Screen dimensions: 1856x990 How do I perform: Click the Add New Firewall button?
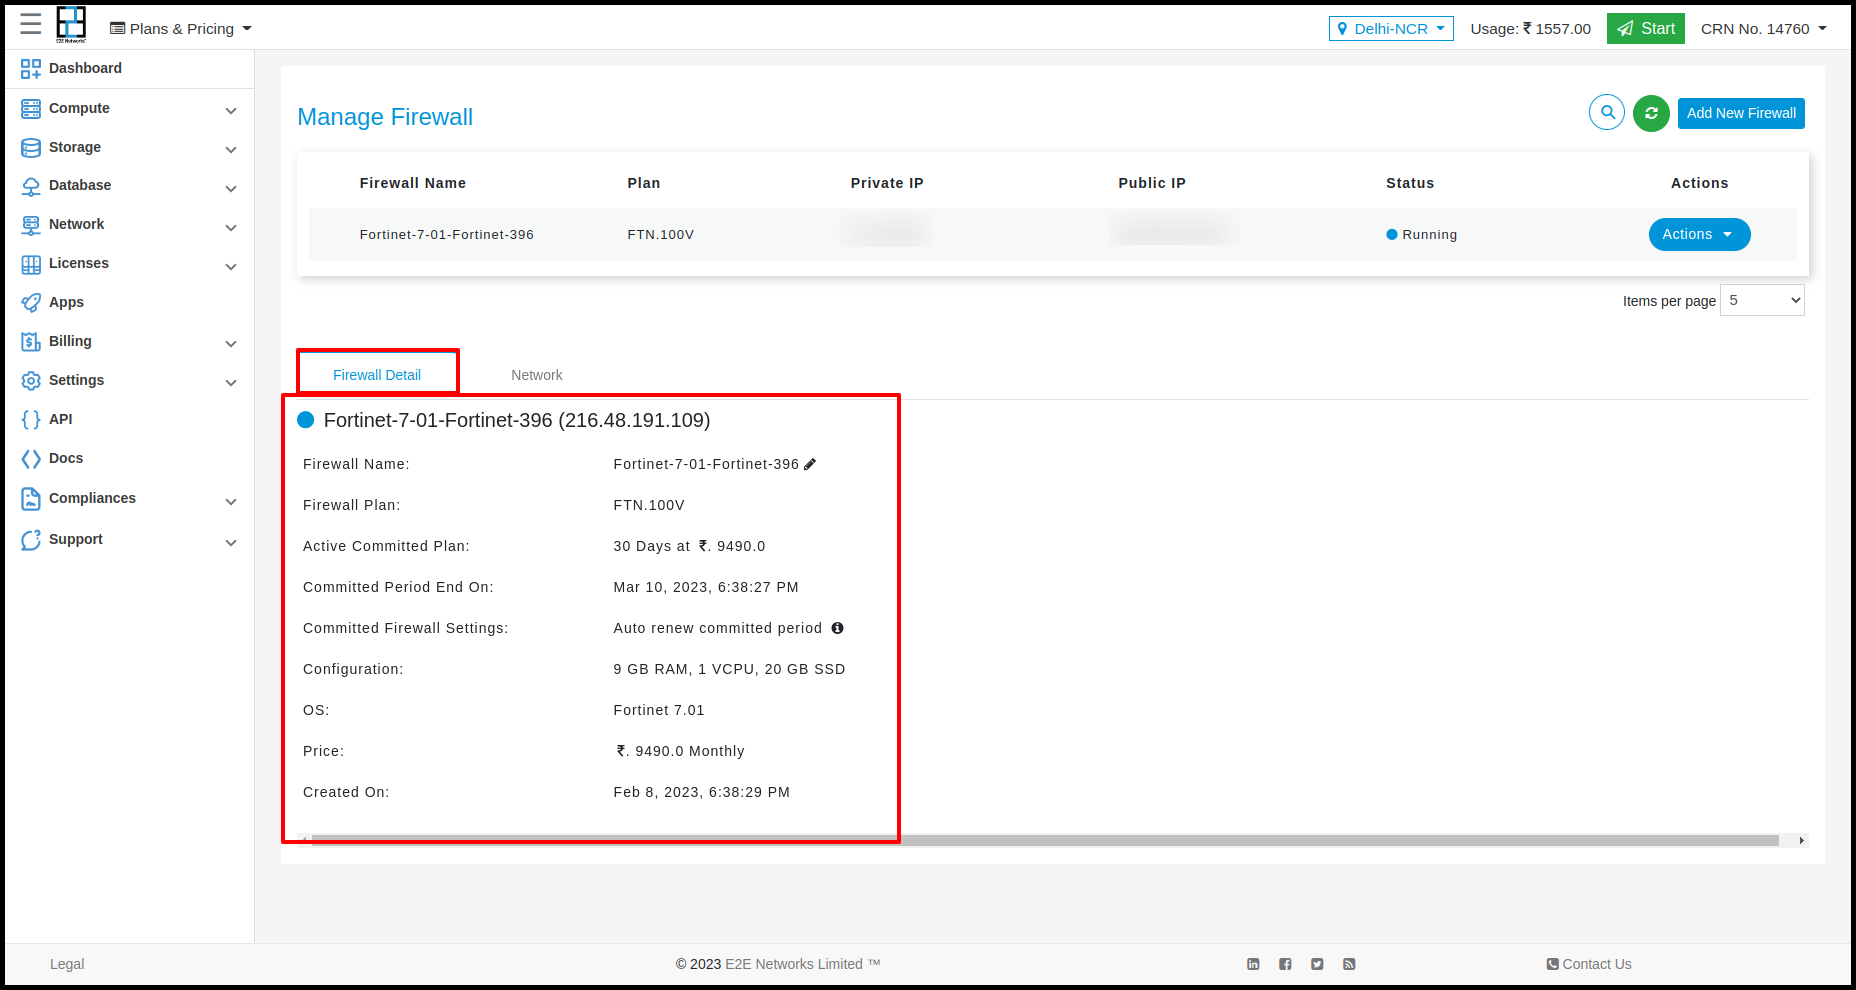[x=1741, y=113]
